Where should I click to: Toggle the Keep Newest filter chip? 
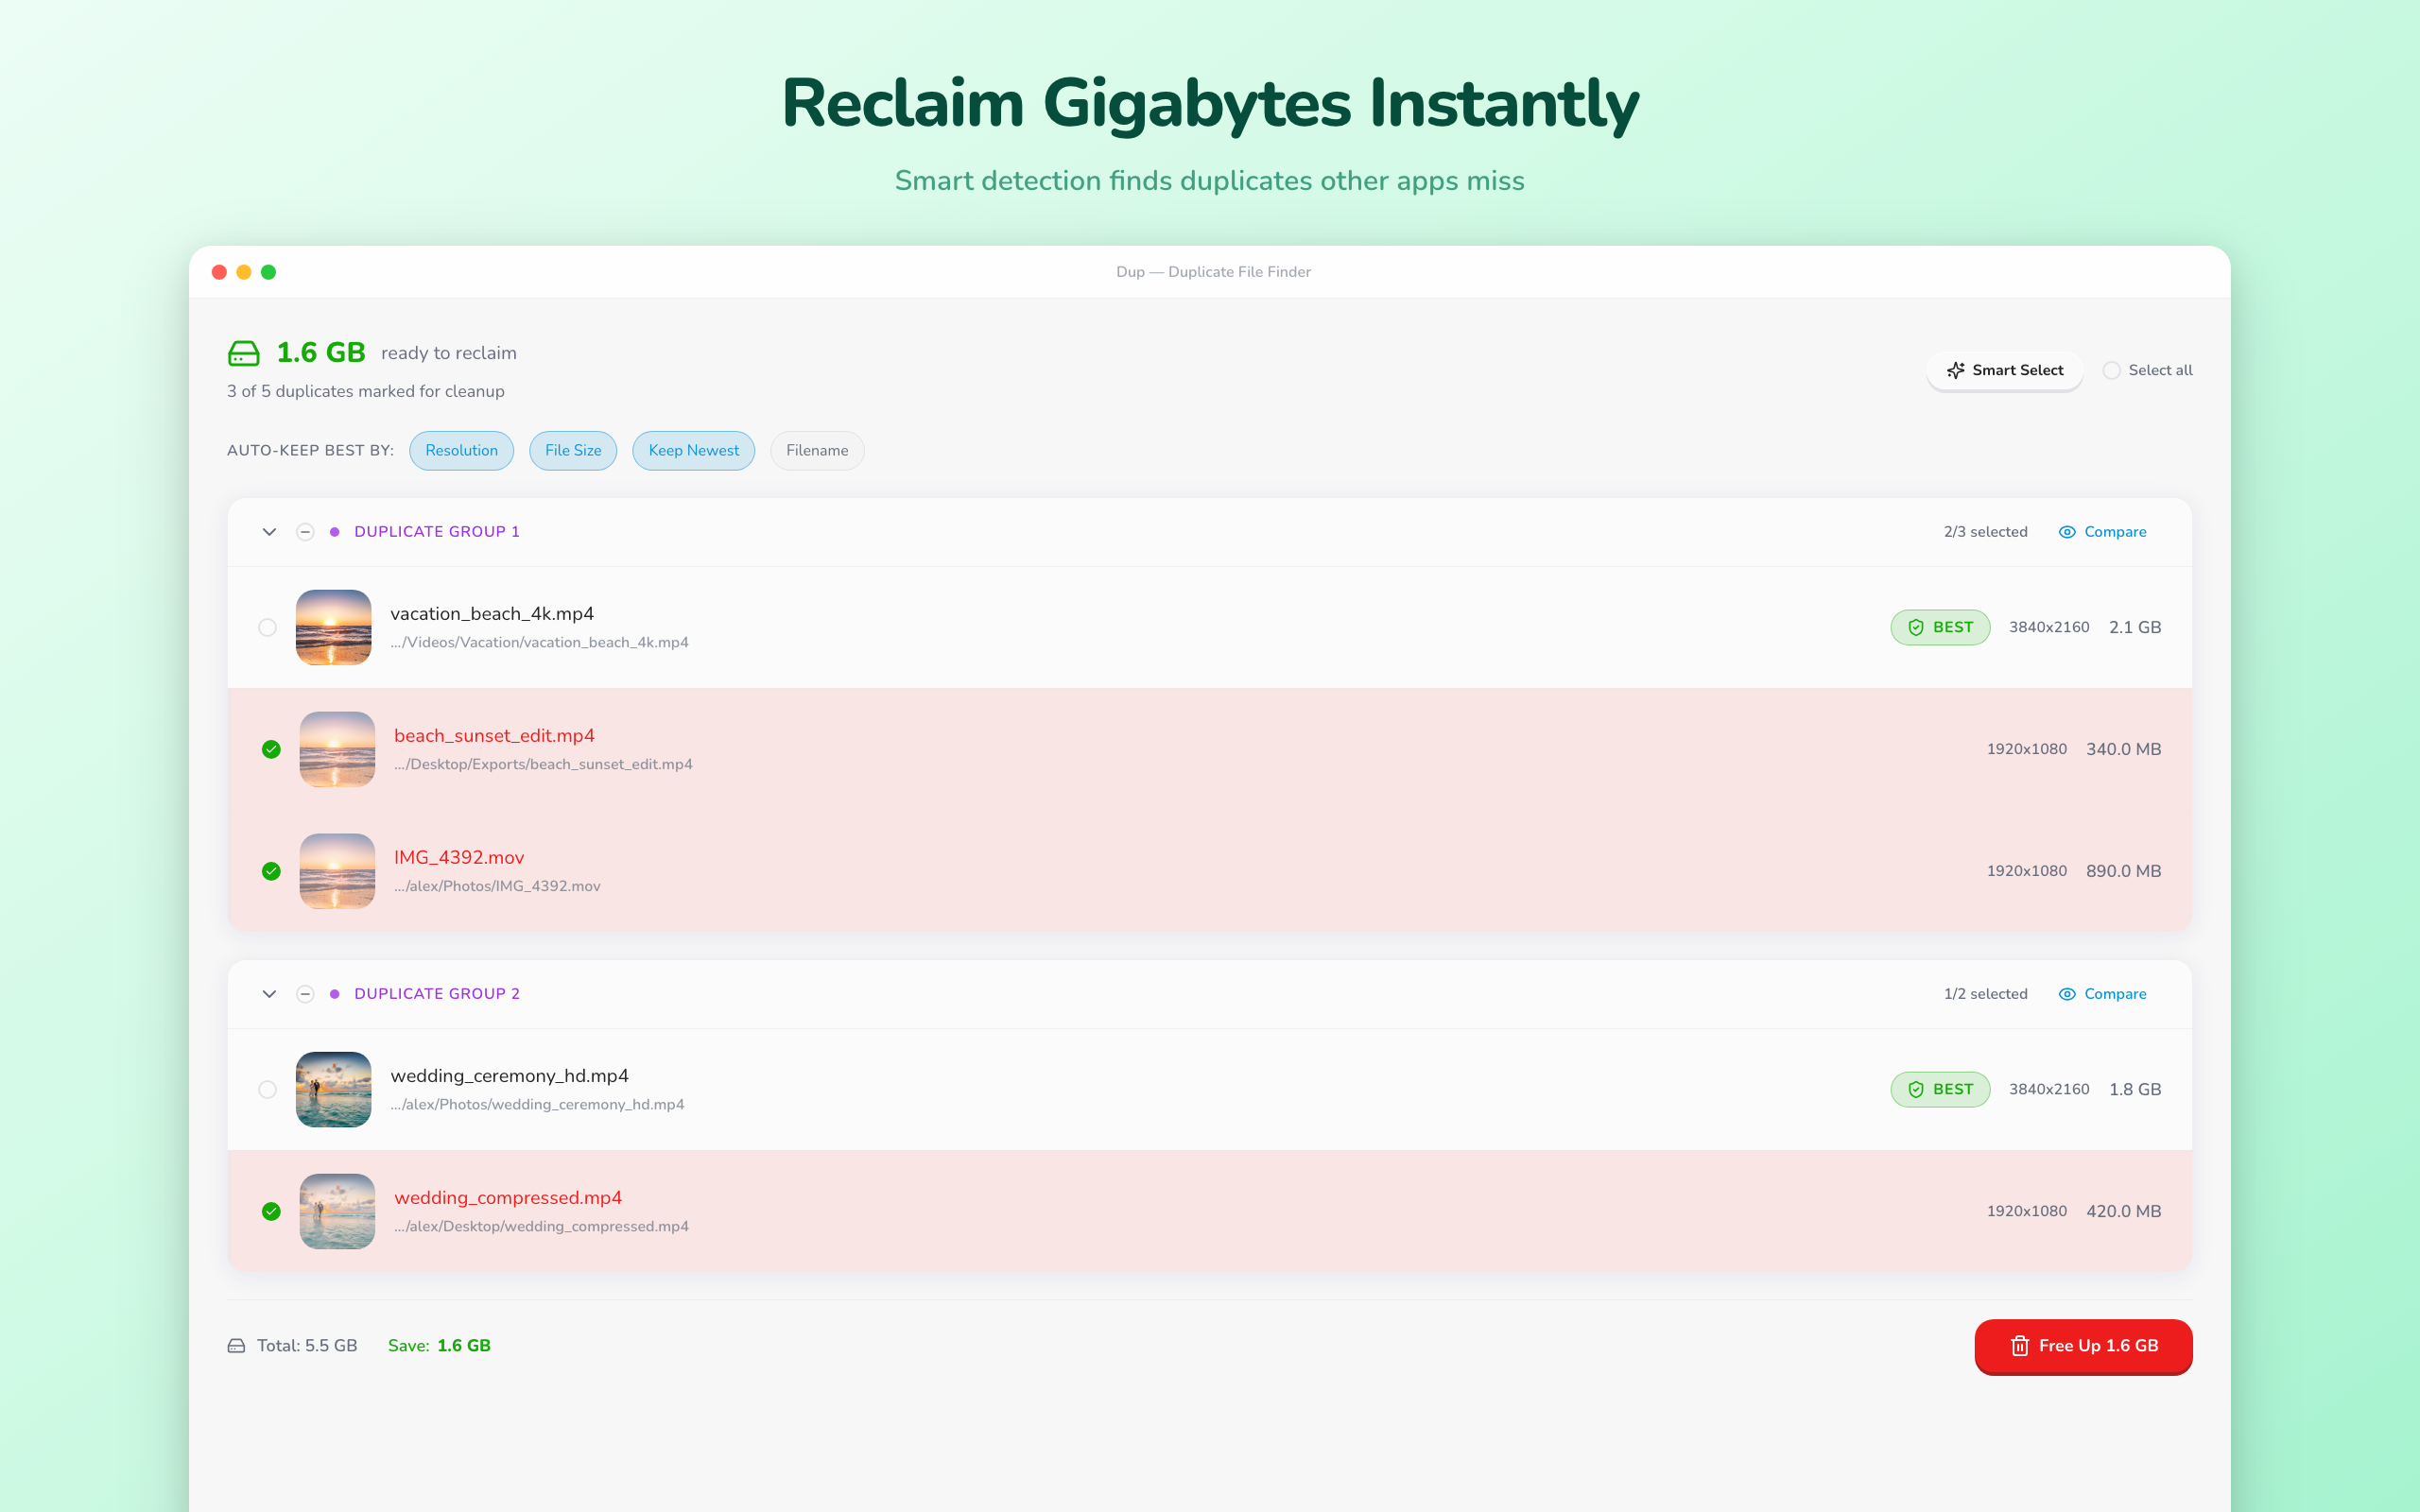pos(693,451)
